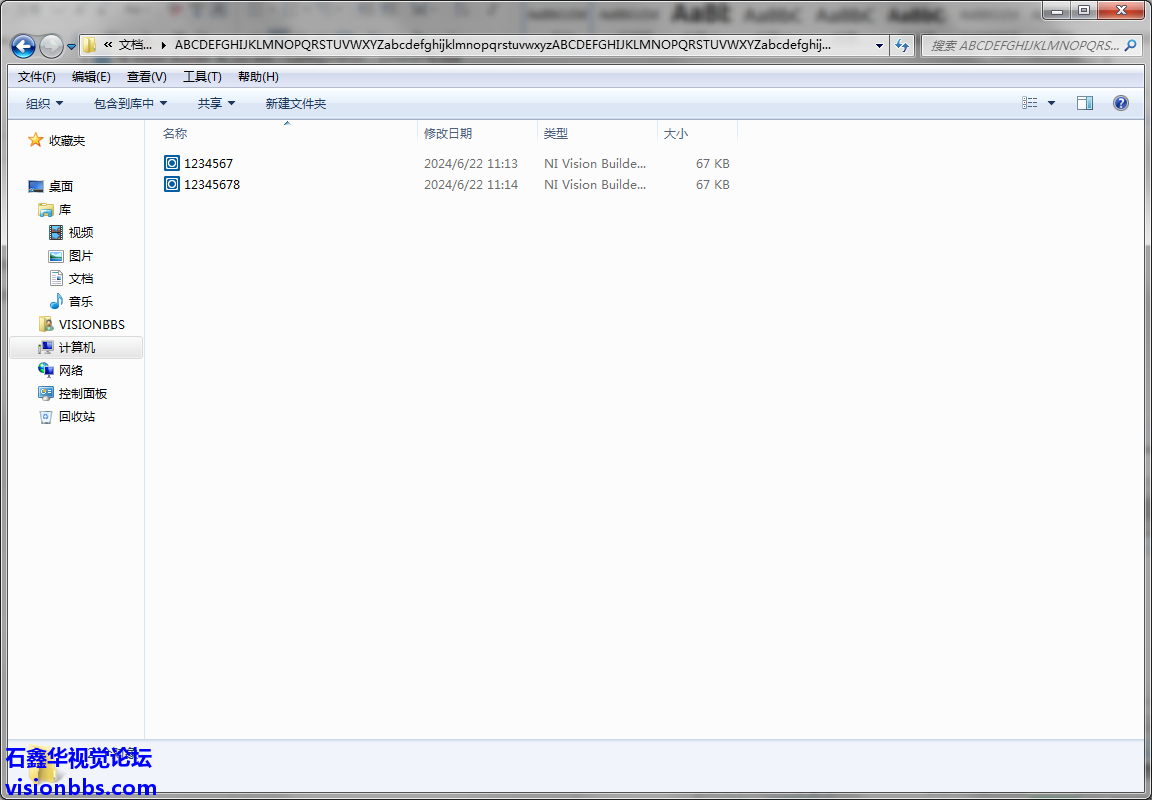Screen dimensions: 1152x800
Task: Expand the view options dropdown arrow
Action: [1051, 103]
